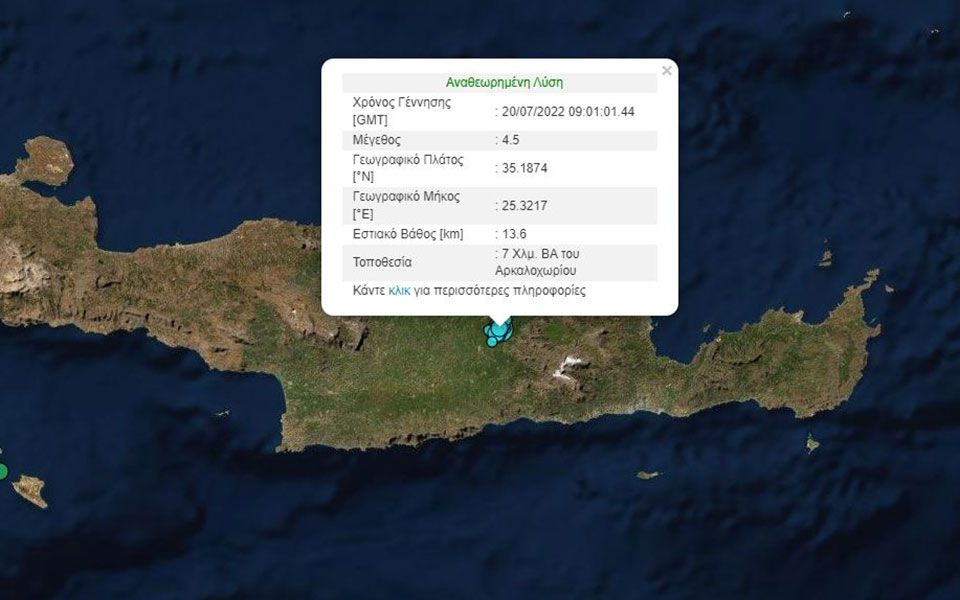This screenshot has height=600, width=960.
Task: Select the leftmost earthquake marker near the map edge
Action: 3,468
